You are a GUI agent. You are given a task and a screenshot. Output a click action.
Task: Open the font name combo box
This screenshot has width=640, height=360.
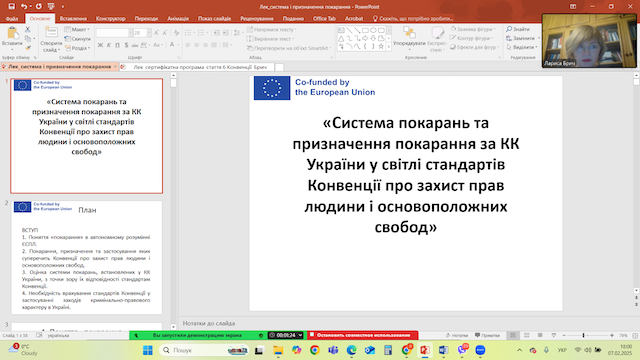(115, 33)
